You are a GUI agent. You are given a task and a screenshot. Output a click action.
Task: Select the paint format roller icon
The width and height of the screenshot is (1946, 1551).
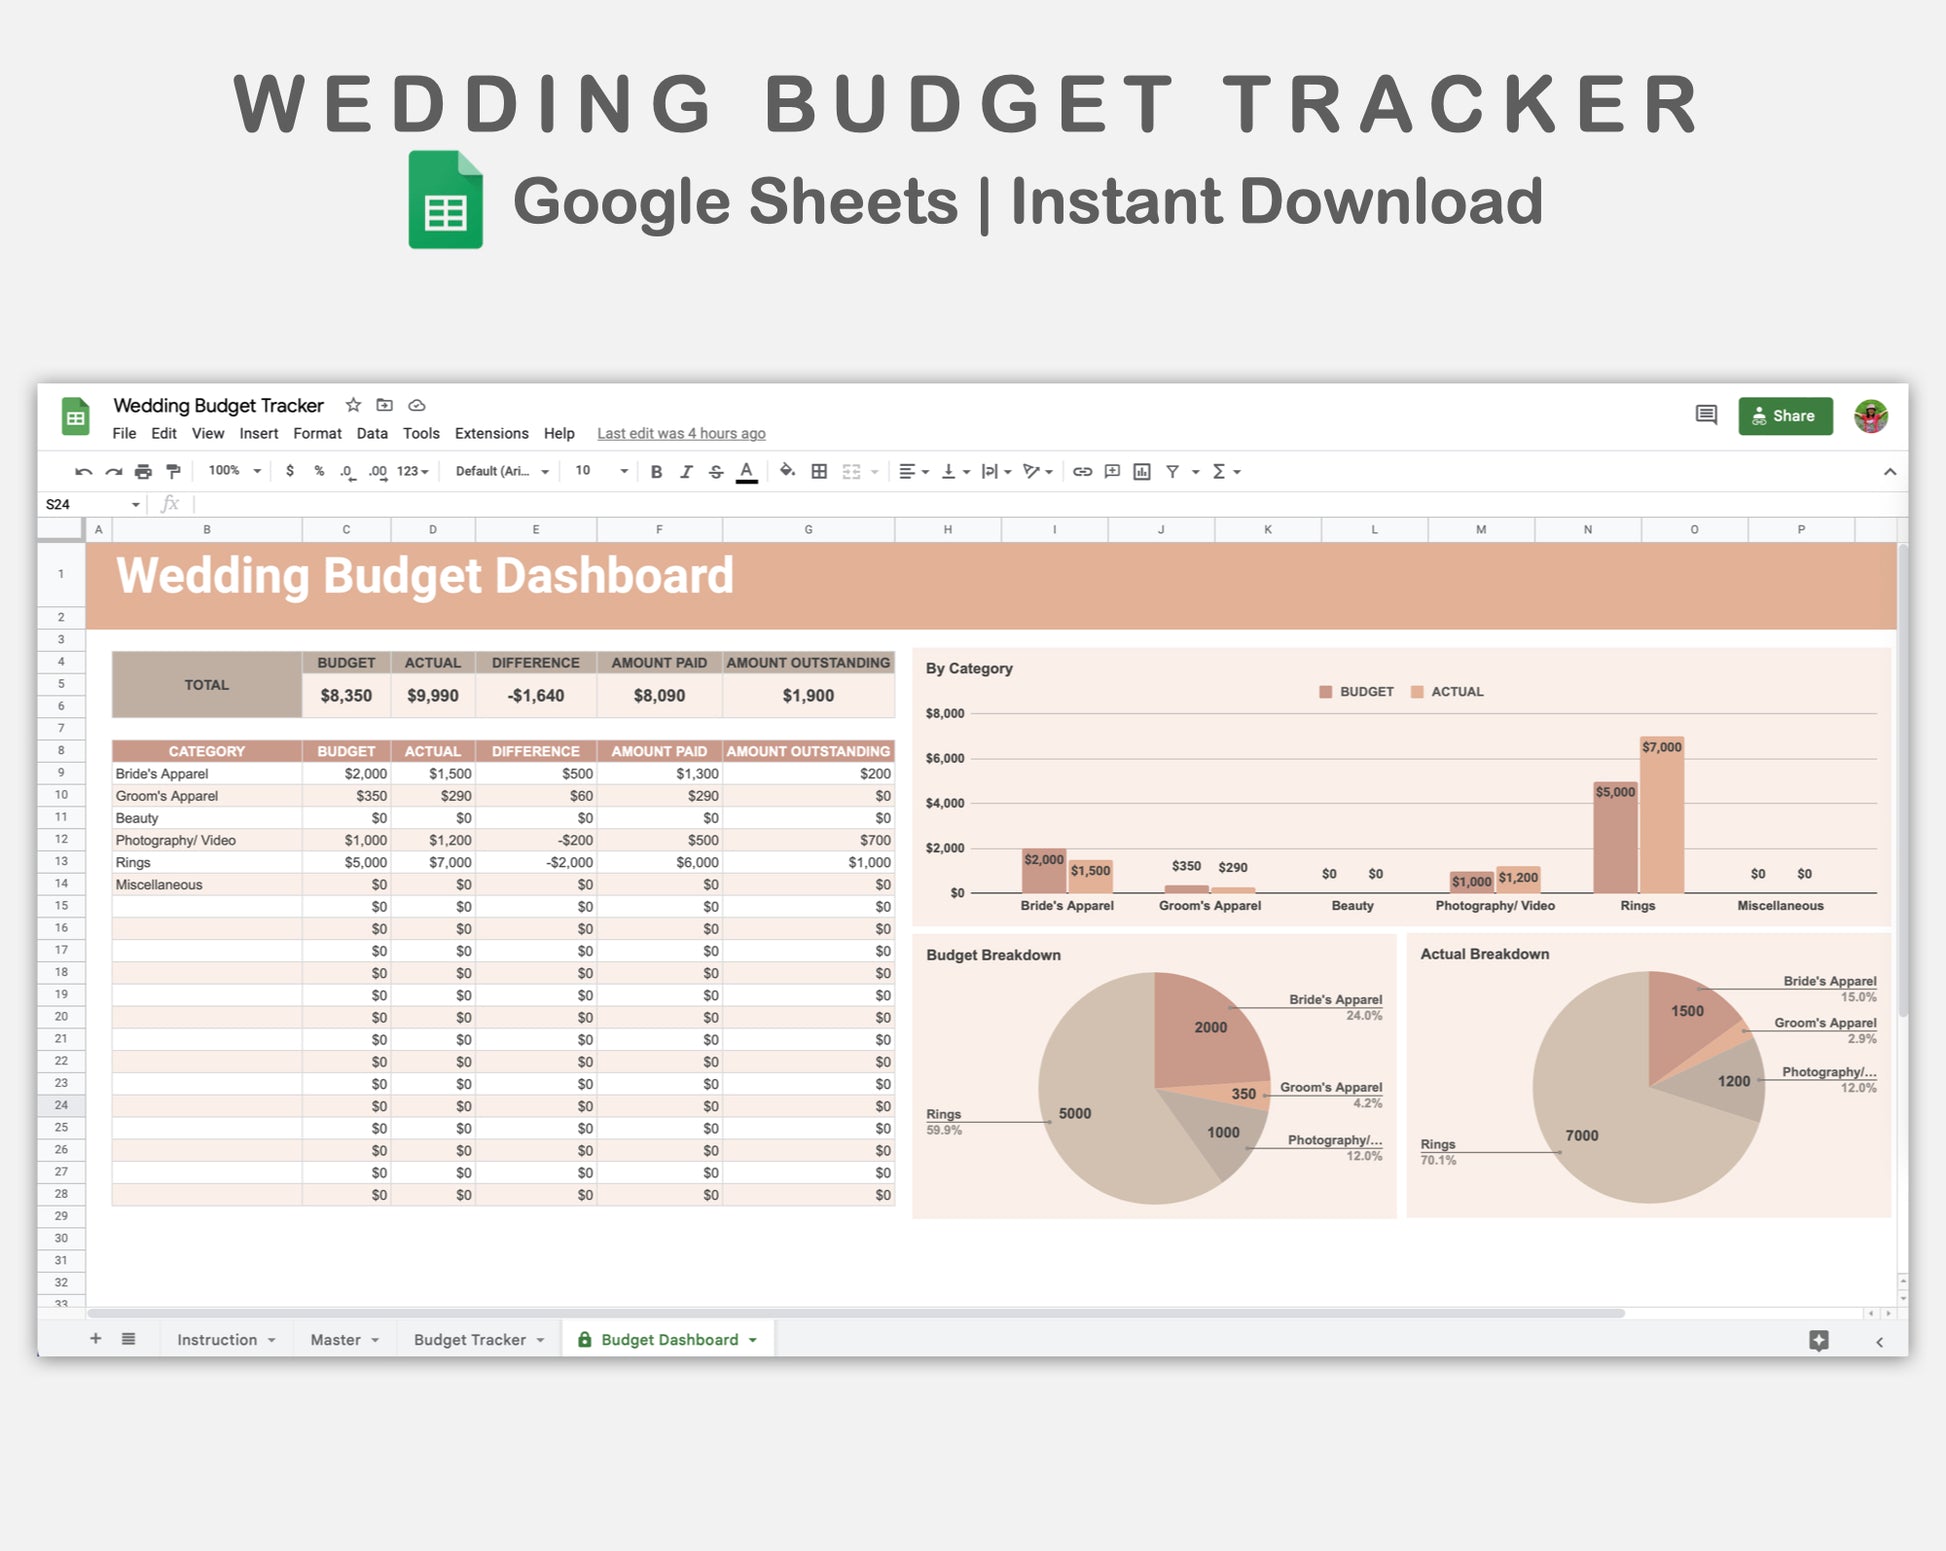click(173, 472)
